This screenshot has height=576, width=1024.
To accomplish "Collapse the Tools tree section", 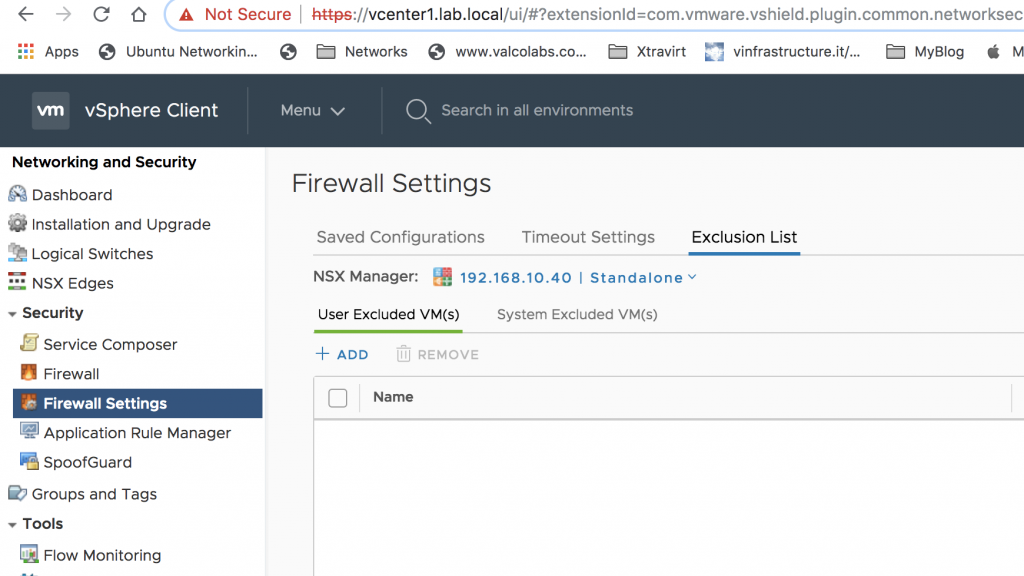I will click(12, 525).
